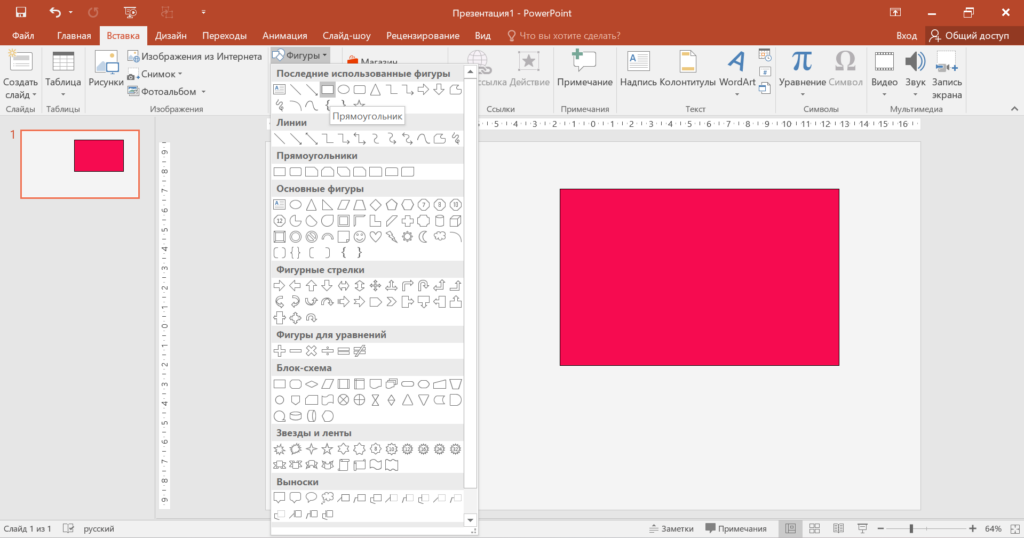Click the Sign in (Вход) link

click(x=906, y=35)
